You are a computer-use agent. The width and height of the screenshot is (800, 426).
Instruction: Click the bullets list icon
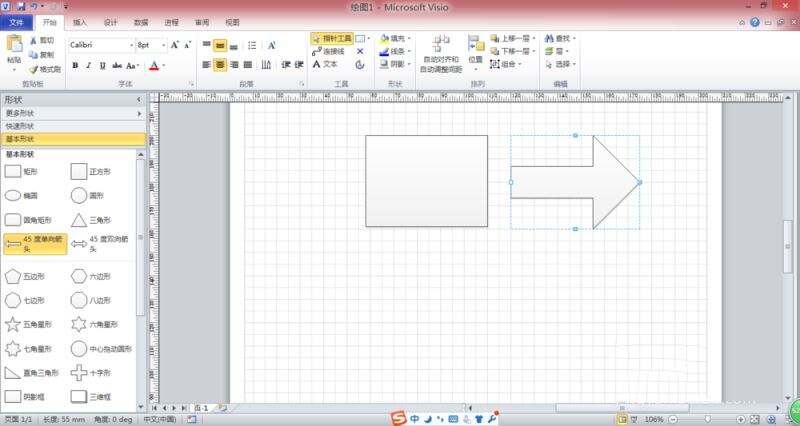coord(253,46)
